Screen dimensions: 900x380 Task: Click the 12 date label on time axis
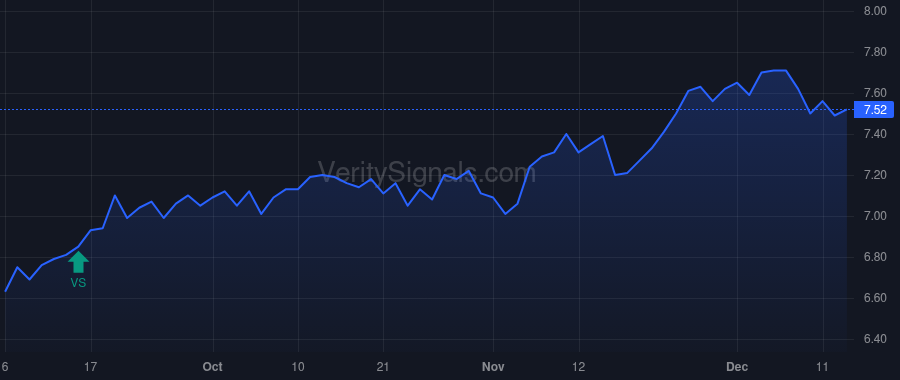coord(579,367)
